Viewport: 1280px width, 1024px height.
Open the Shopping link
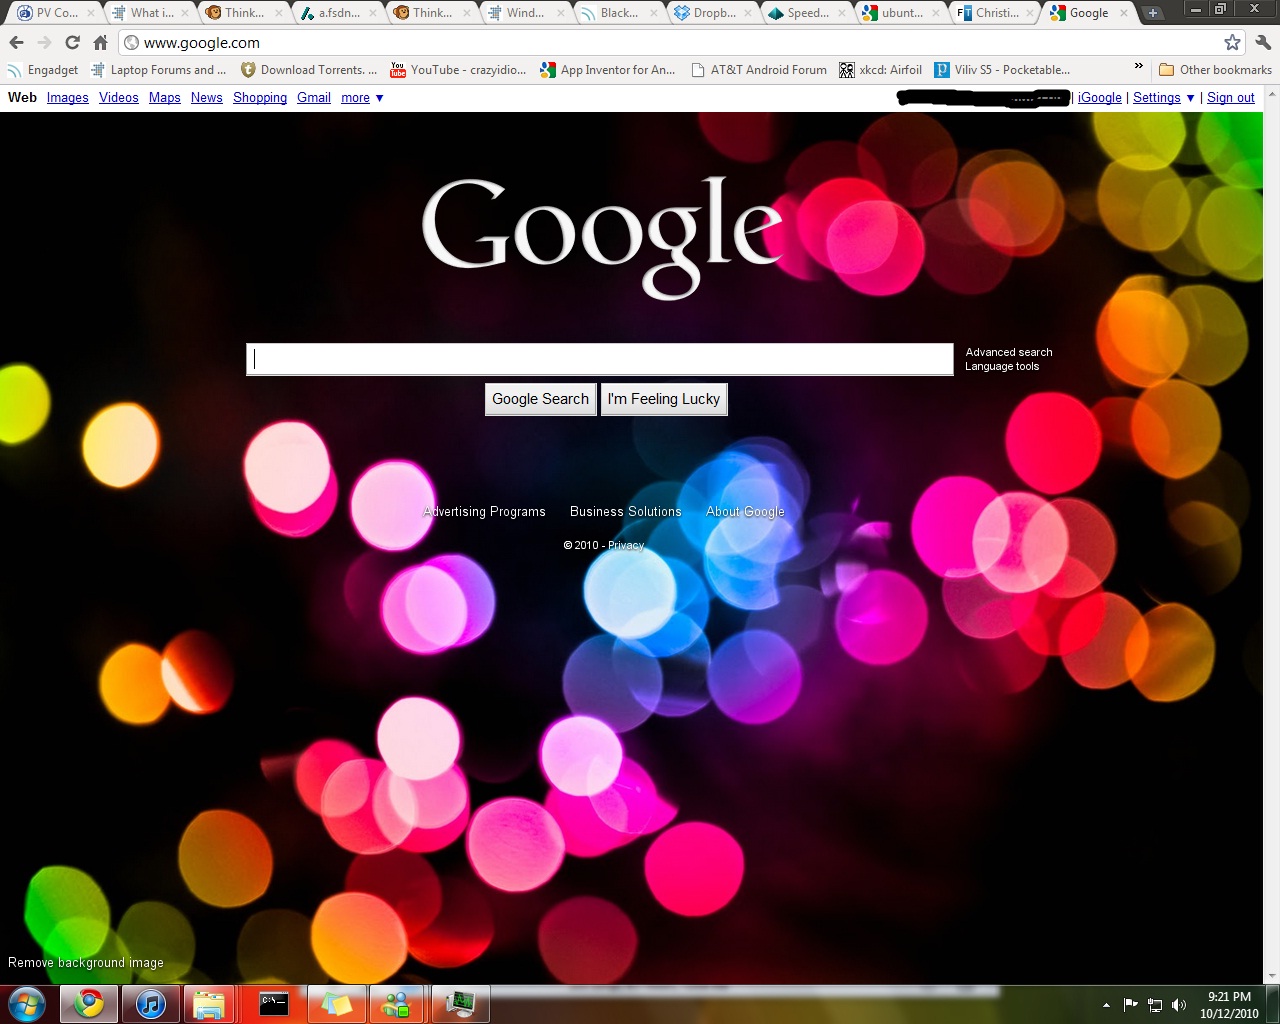[x=260, y=98]
